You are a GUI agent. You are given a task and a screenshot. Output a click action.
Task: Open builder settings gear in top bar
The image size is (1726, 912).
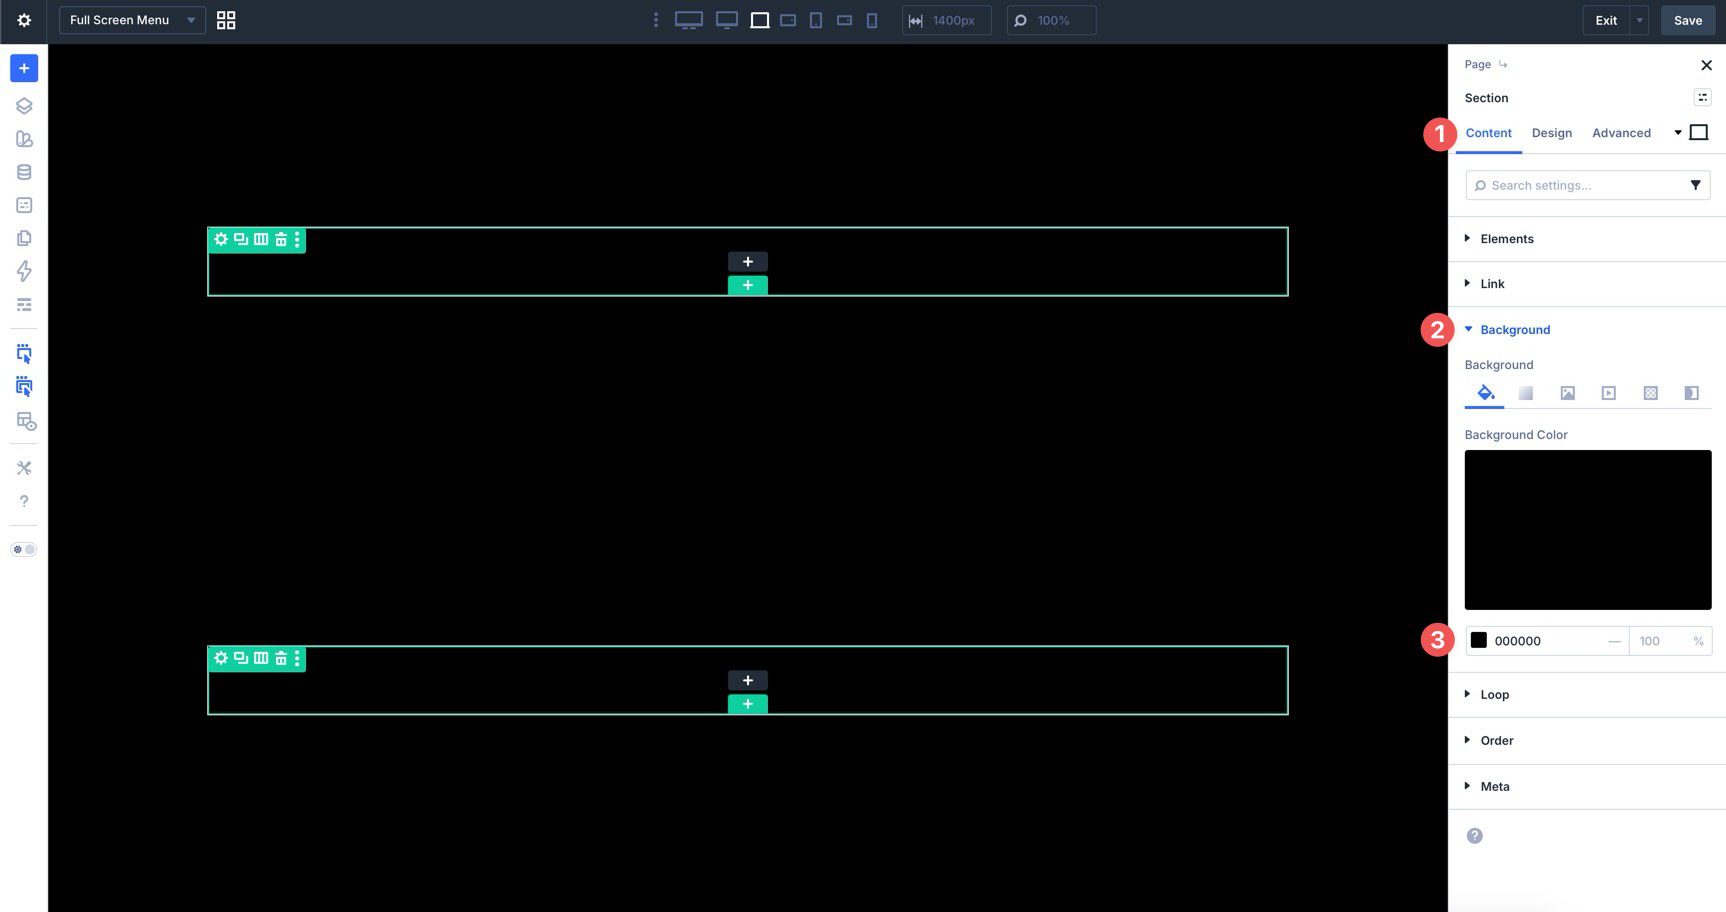(24, 20)
